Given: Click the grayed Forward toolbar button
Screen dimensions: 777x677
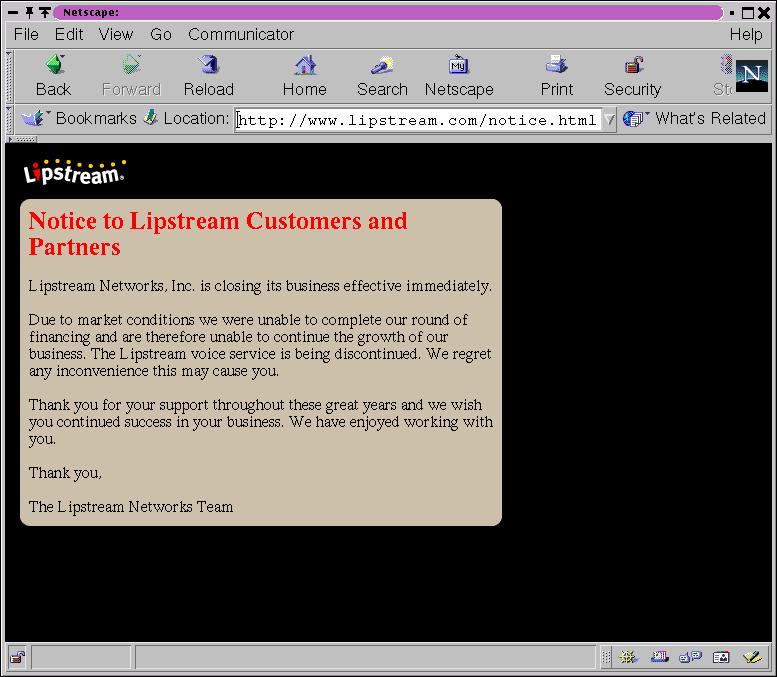Looking at the screenshot, I should (131, 75).
